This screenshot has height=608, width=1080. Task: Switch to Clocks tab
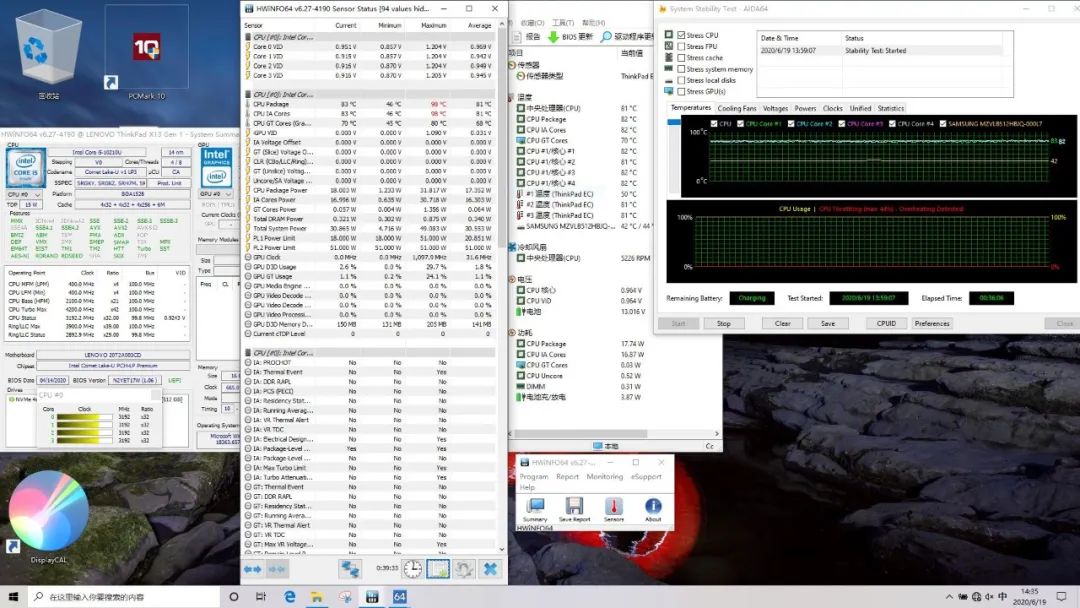pos(832,109)
